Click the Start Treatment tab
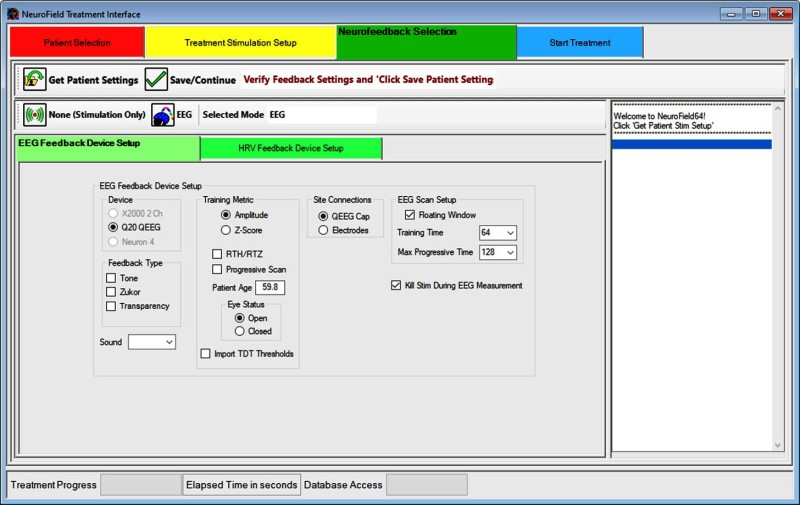Screen dimensions: 800x505 580,43
